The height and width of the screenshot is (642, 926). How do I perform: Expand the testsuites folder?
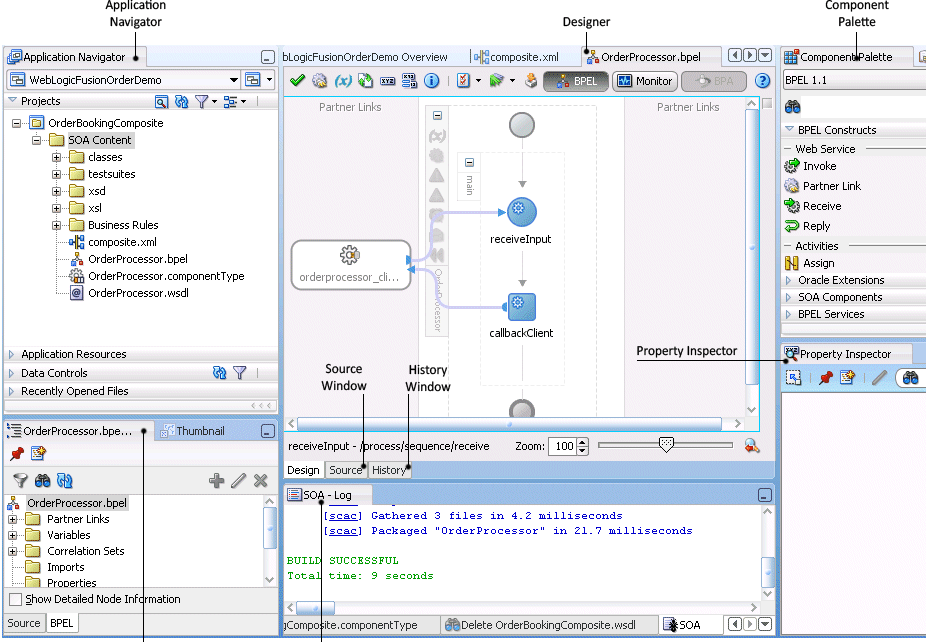[x=56, y=174]
